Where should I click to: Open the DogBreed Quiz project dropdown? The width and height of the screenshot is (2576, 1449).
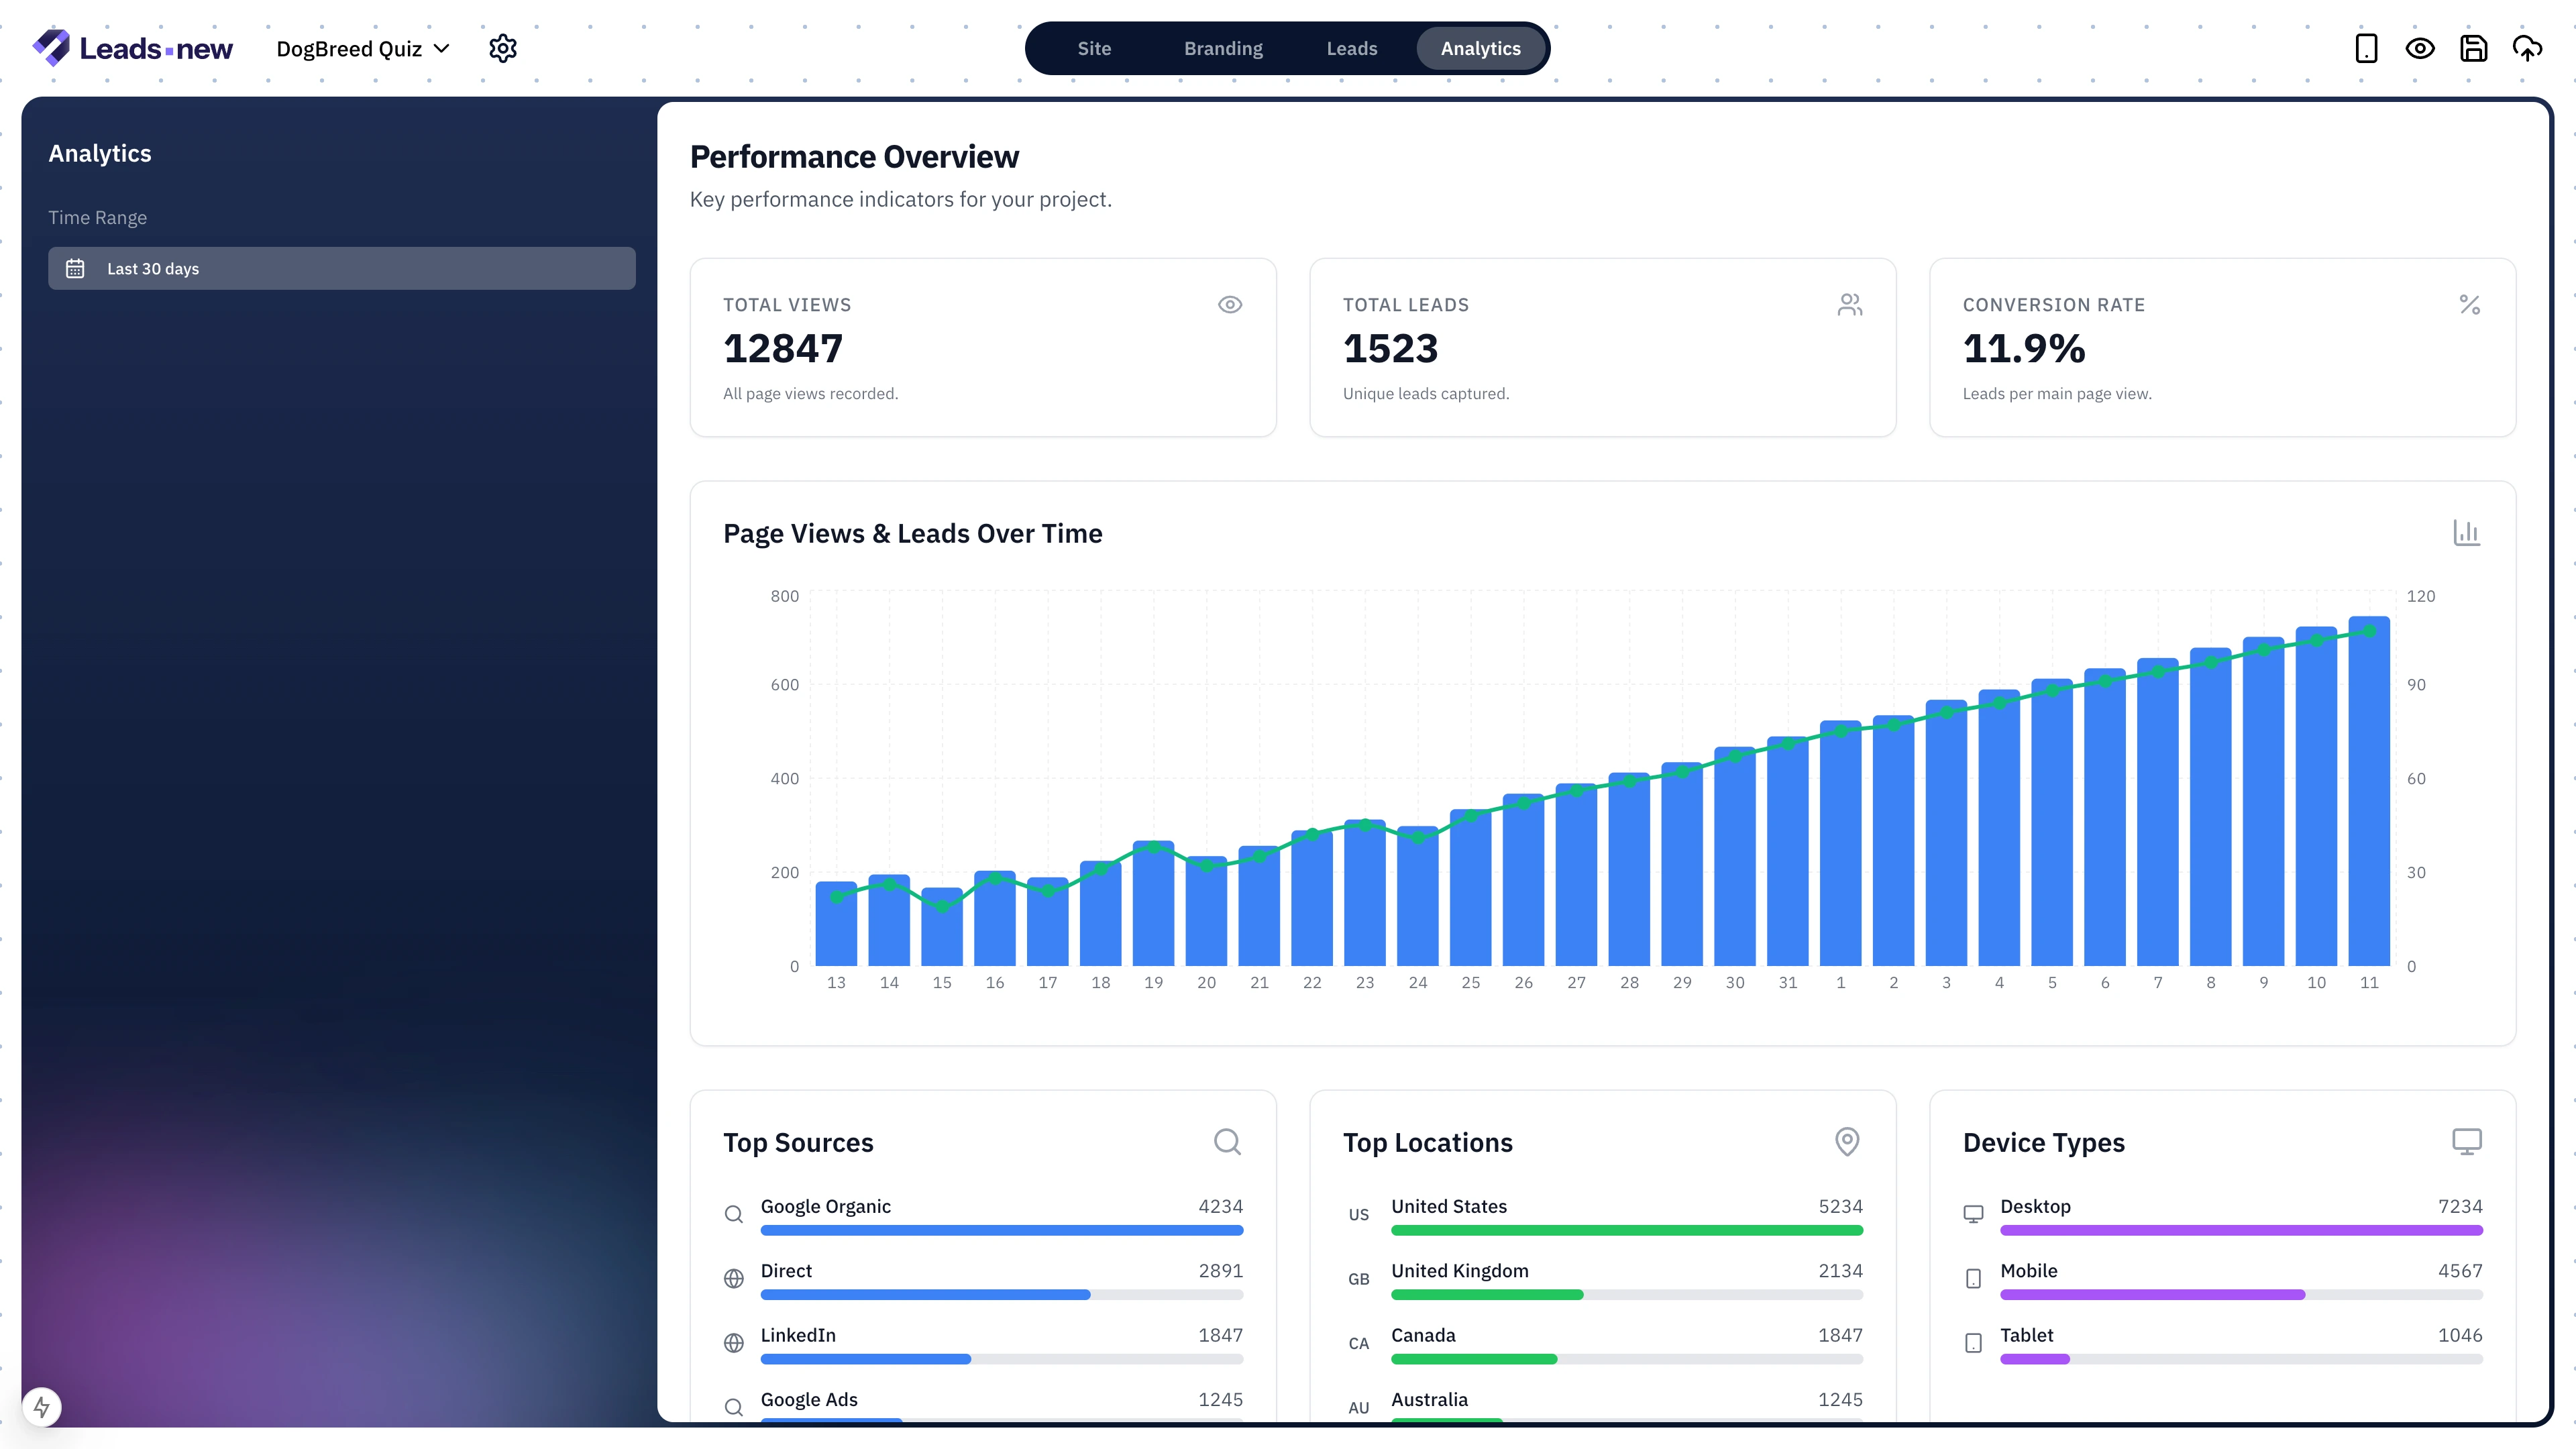point(361,48)
